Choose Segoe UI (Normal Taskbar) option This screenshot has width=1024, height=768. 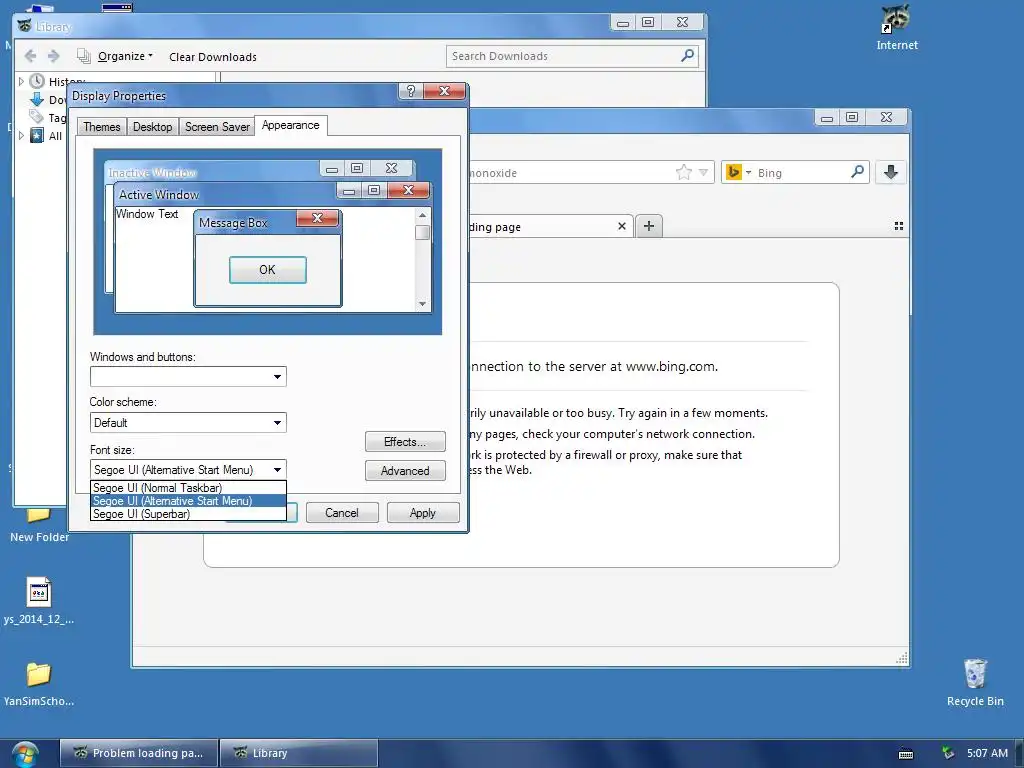pyautogui.click(x=188, y=488)
